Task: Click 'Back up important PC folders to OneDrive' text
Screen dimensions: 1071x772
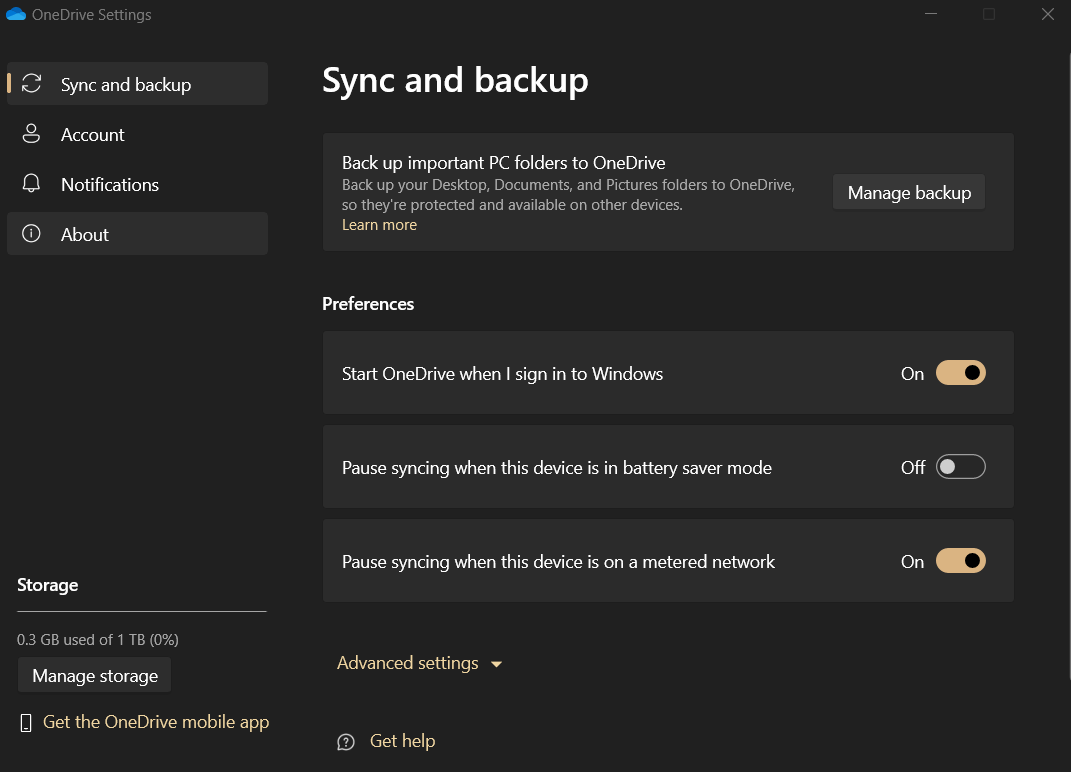Action: 503,163
